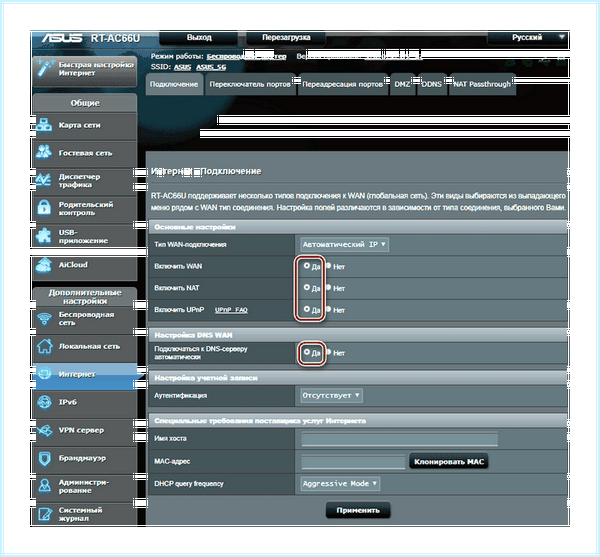The height and width of the screenshot is (557, 600).
Task: Click the Перезагрузка reboot button
Action: pyautogui.click(x=286, y=37)
